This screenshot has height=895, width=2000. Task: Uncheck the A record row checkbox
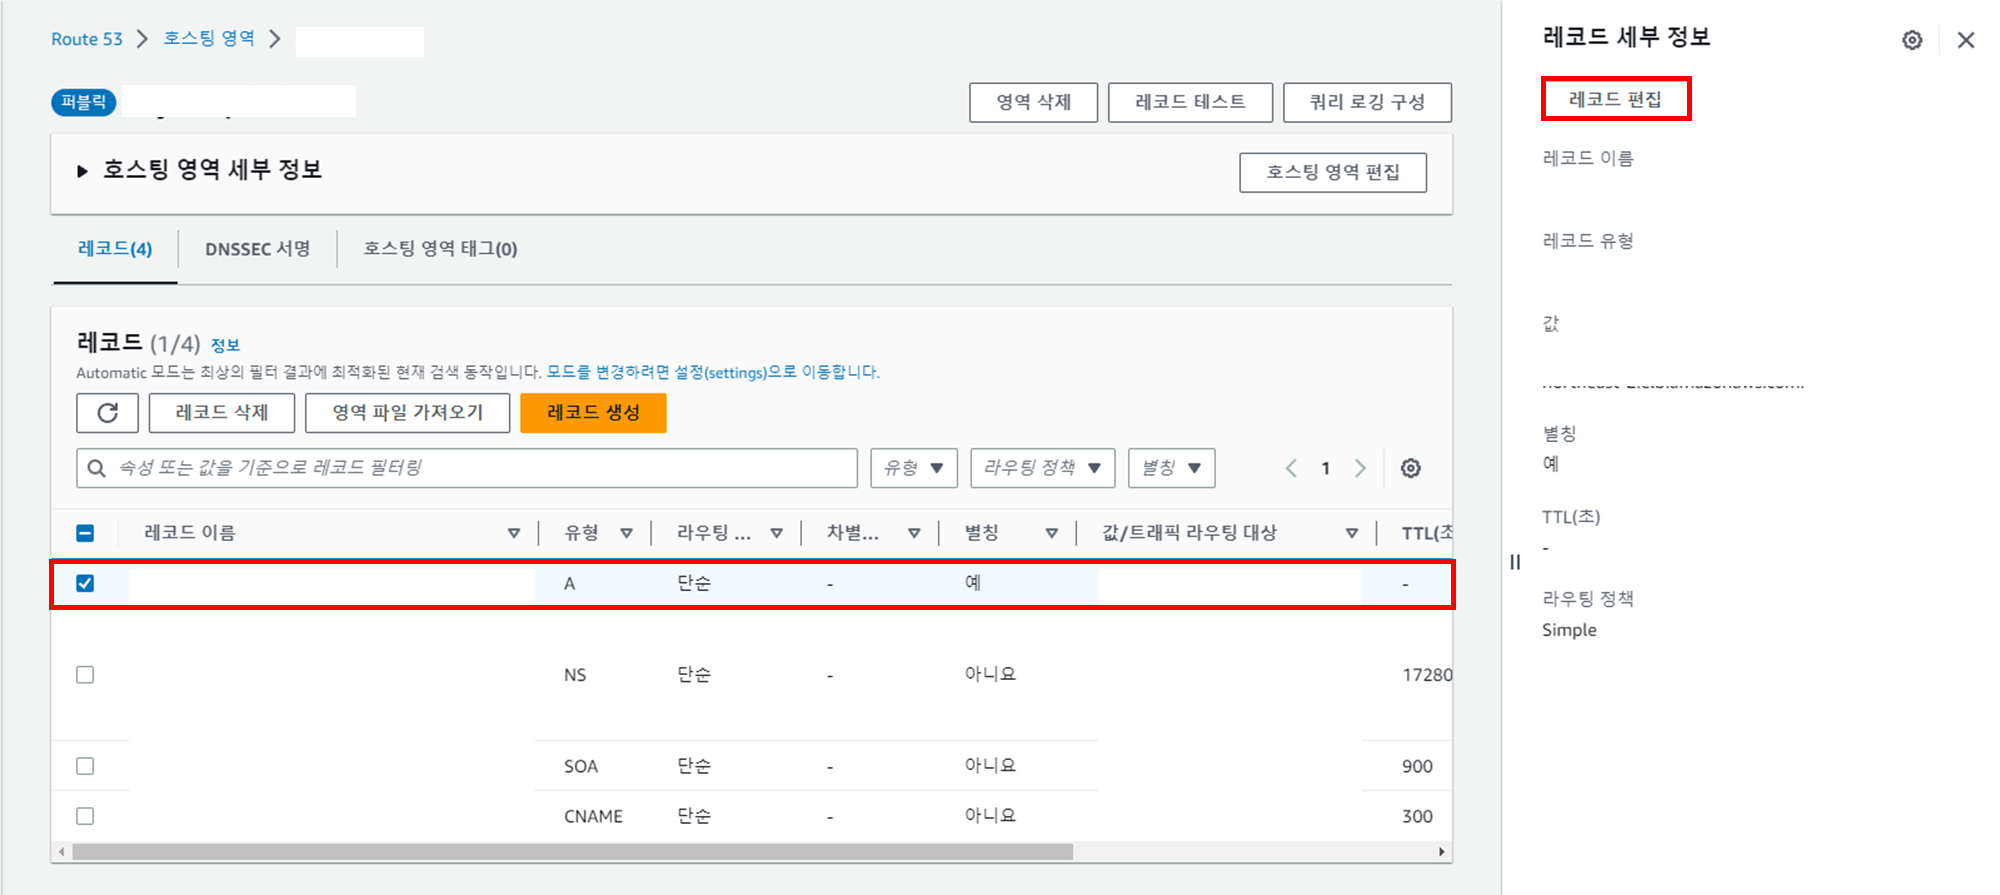point(85,583)
